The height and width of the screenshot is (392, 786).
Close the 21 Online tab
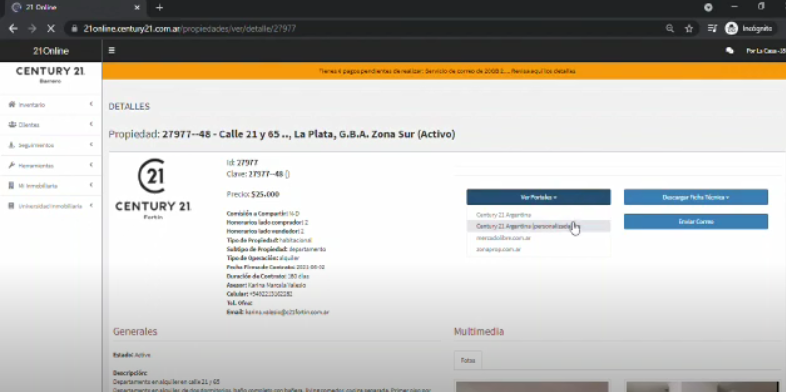coord(137,8)
